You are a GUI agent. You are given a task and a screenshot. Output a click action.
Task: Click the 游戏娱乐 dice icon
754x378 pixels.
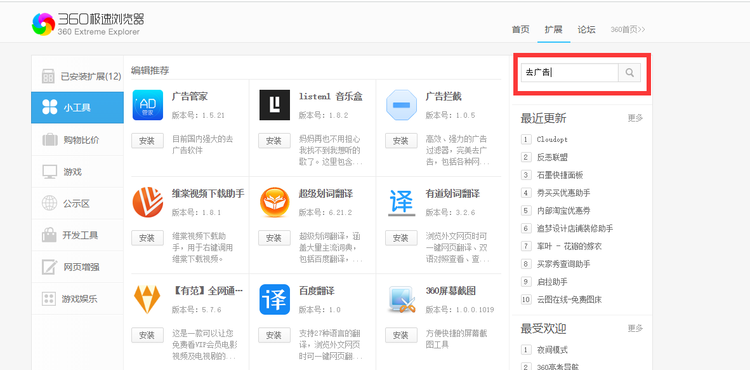coord(49,299)
